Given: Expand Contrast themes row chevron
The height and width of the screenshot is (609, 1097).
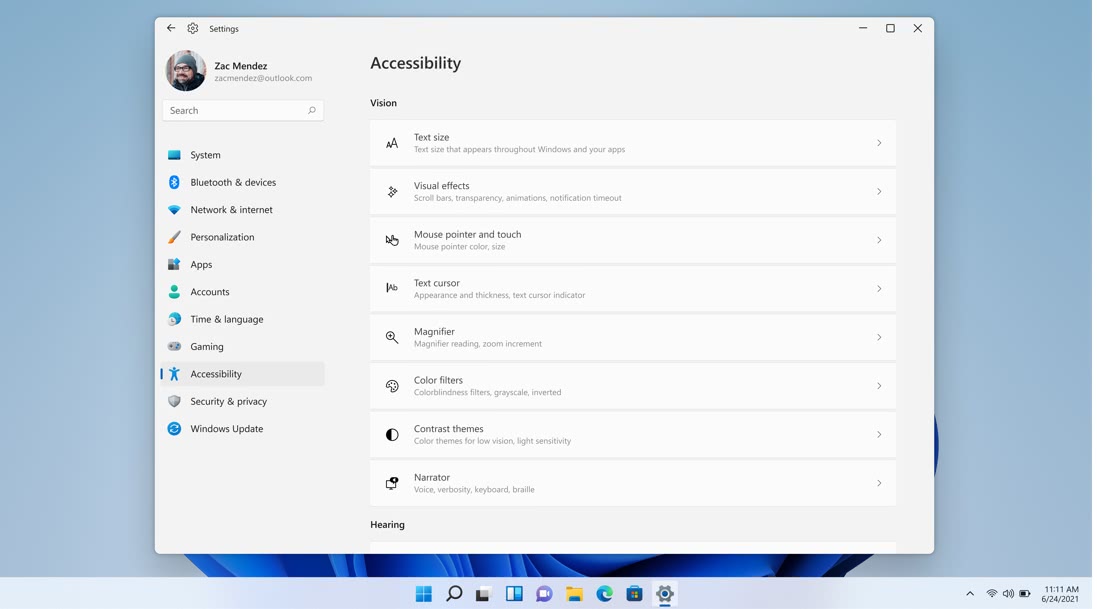Looking at the screenshot, I should click(879, 435).
